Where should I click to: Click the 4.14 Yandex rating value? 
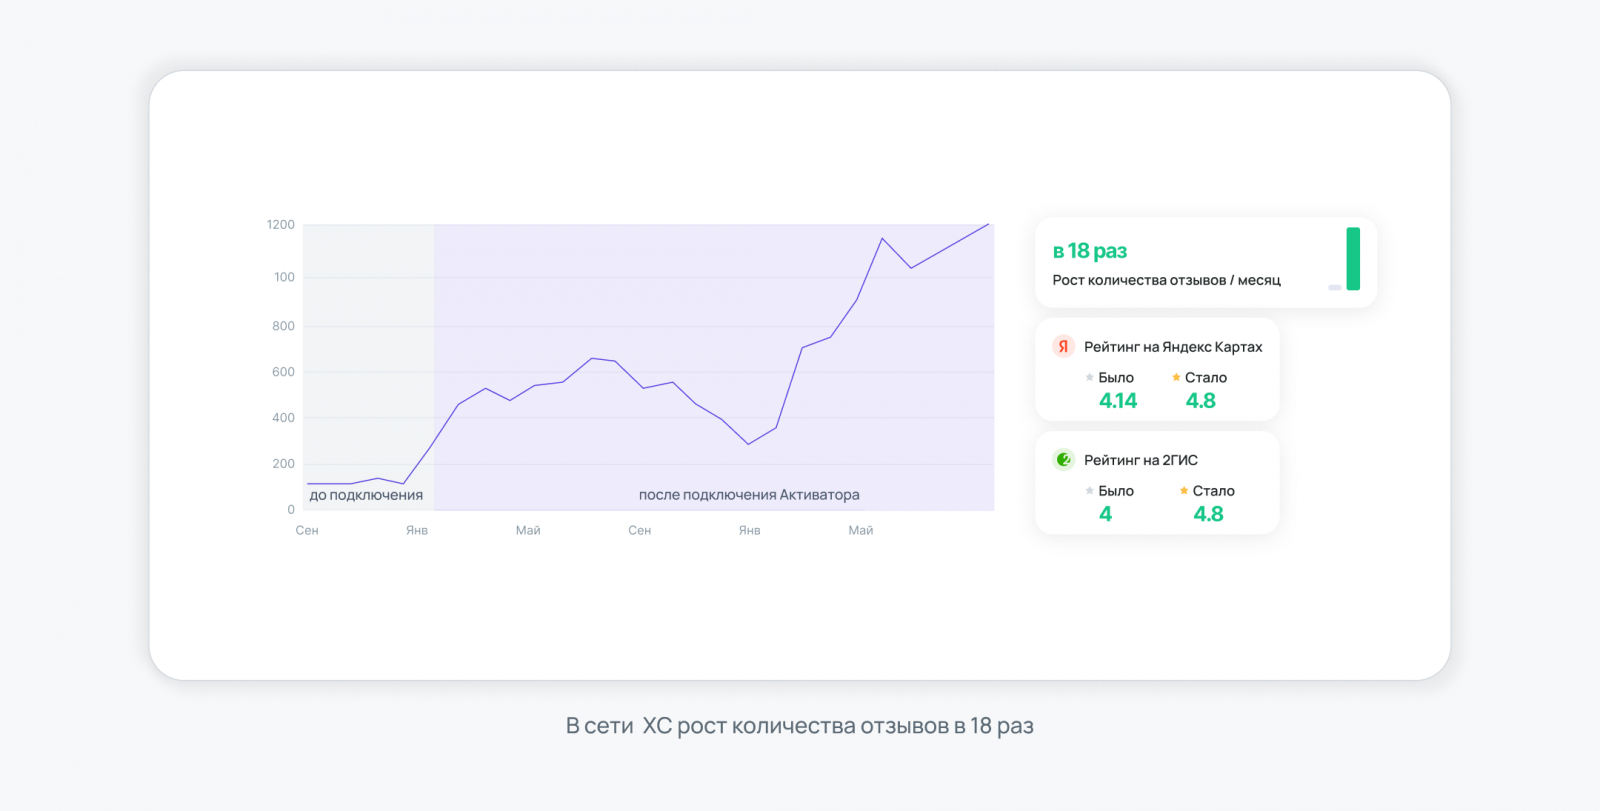click(1118, 401)
